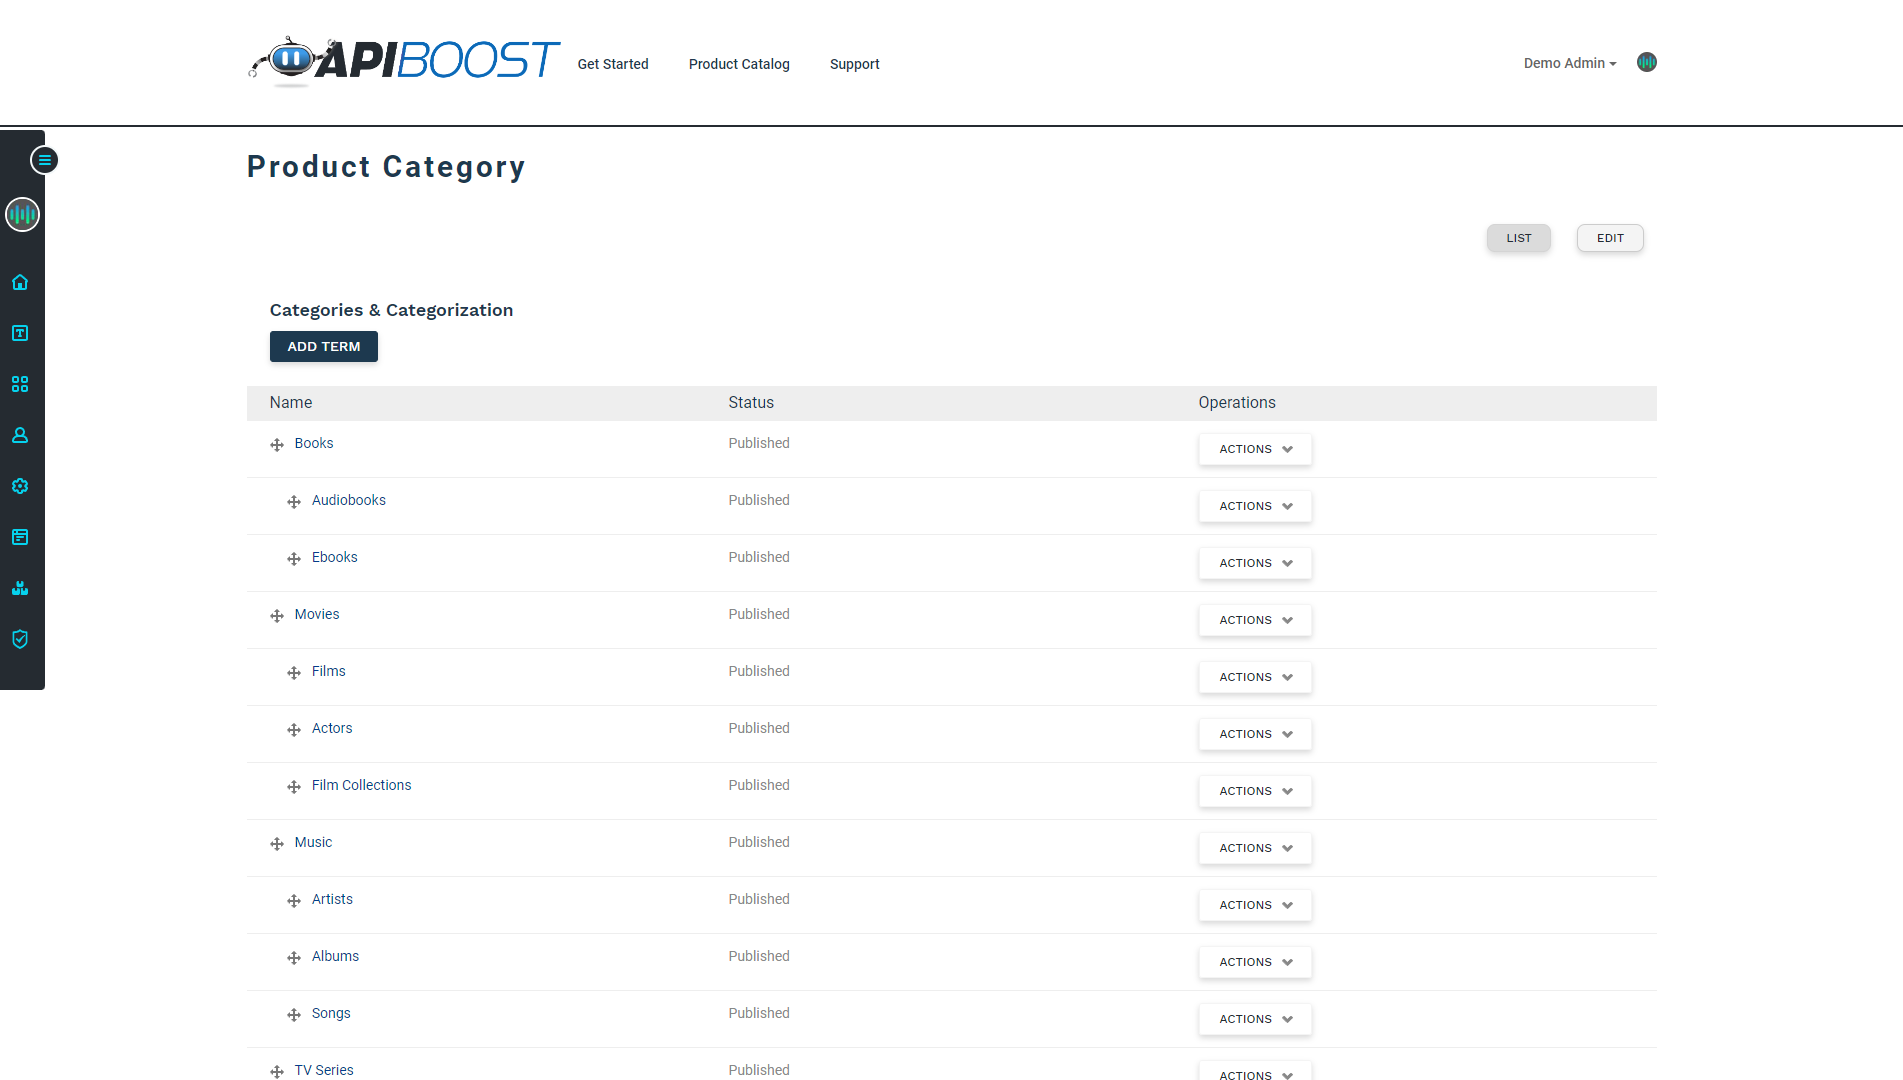The height and width of the screenshot is (1080, 1903).
Task: Toggle the sidebar hamburger menu button
Action: [44, 160]
